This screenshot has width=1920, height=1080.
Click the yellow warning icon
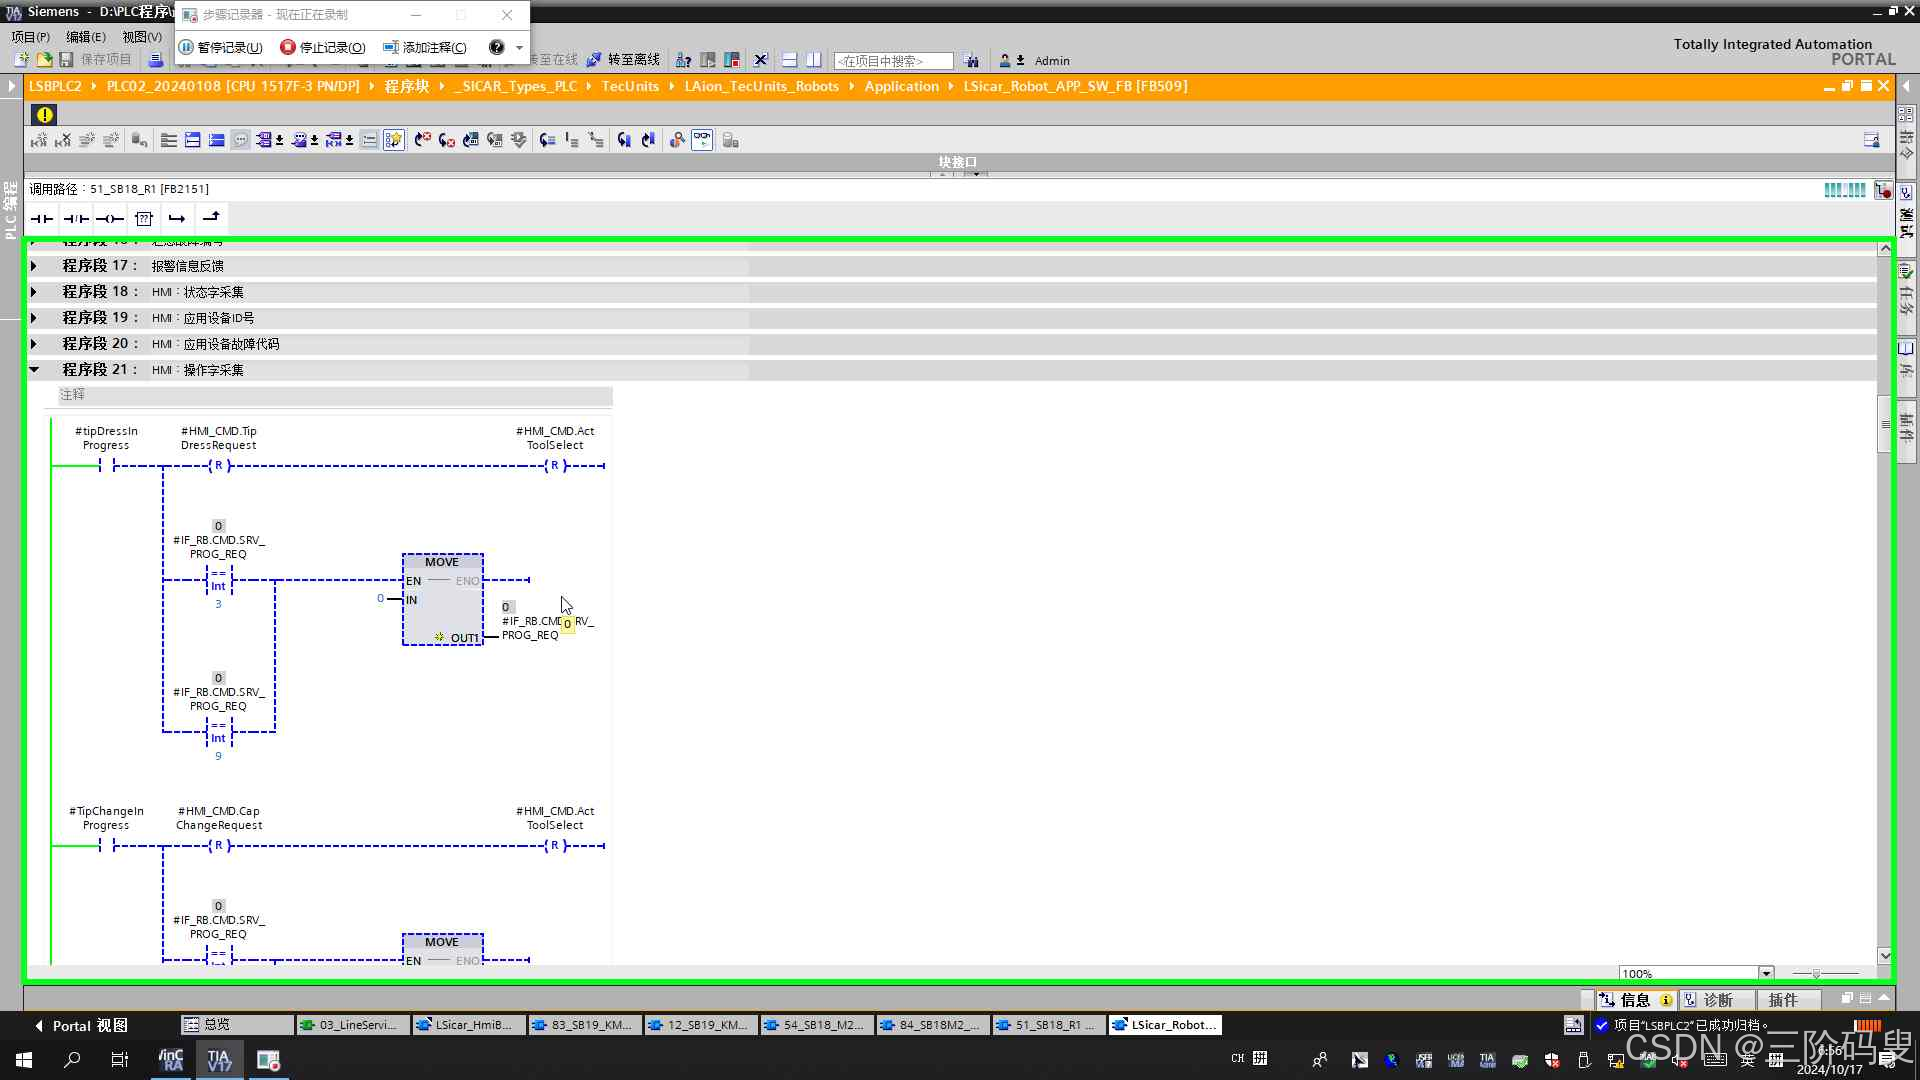[44, 114]
